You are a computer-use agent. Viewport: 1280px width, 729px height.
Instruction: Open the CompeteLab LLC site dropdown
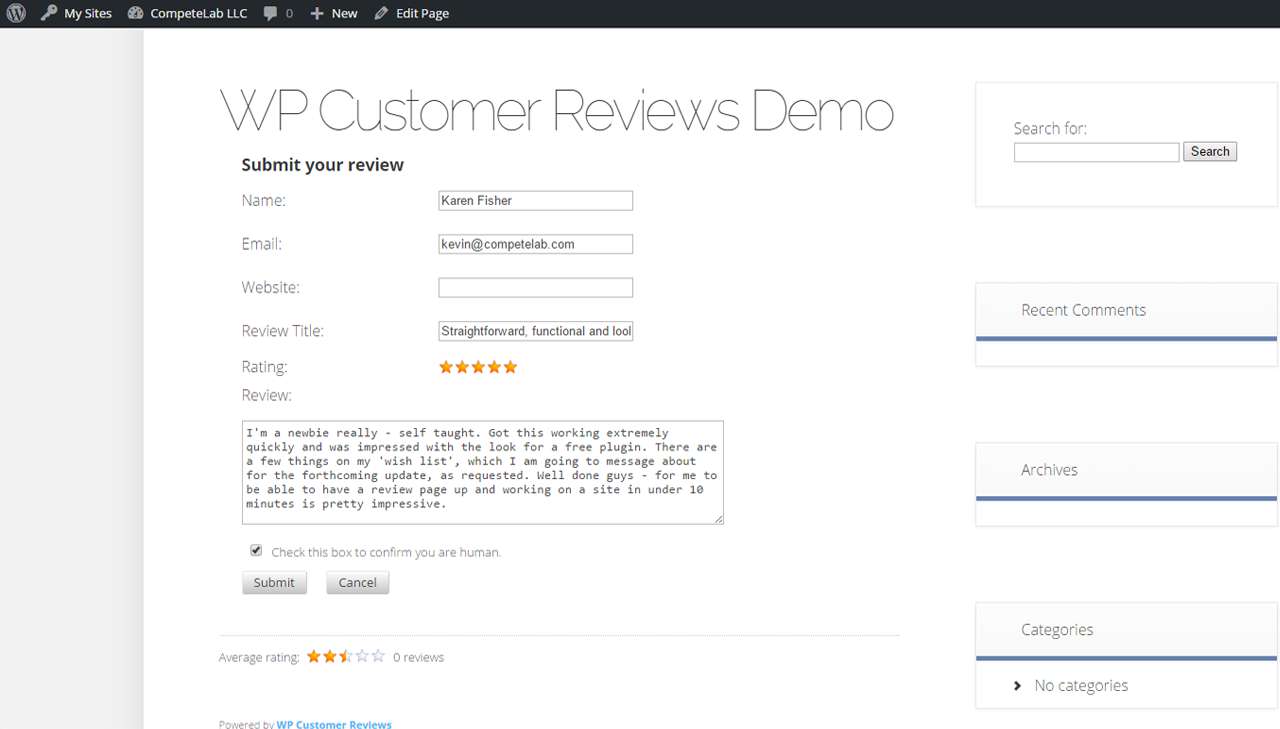pyautogui.click(x=197, y=13)
